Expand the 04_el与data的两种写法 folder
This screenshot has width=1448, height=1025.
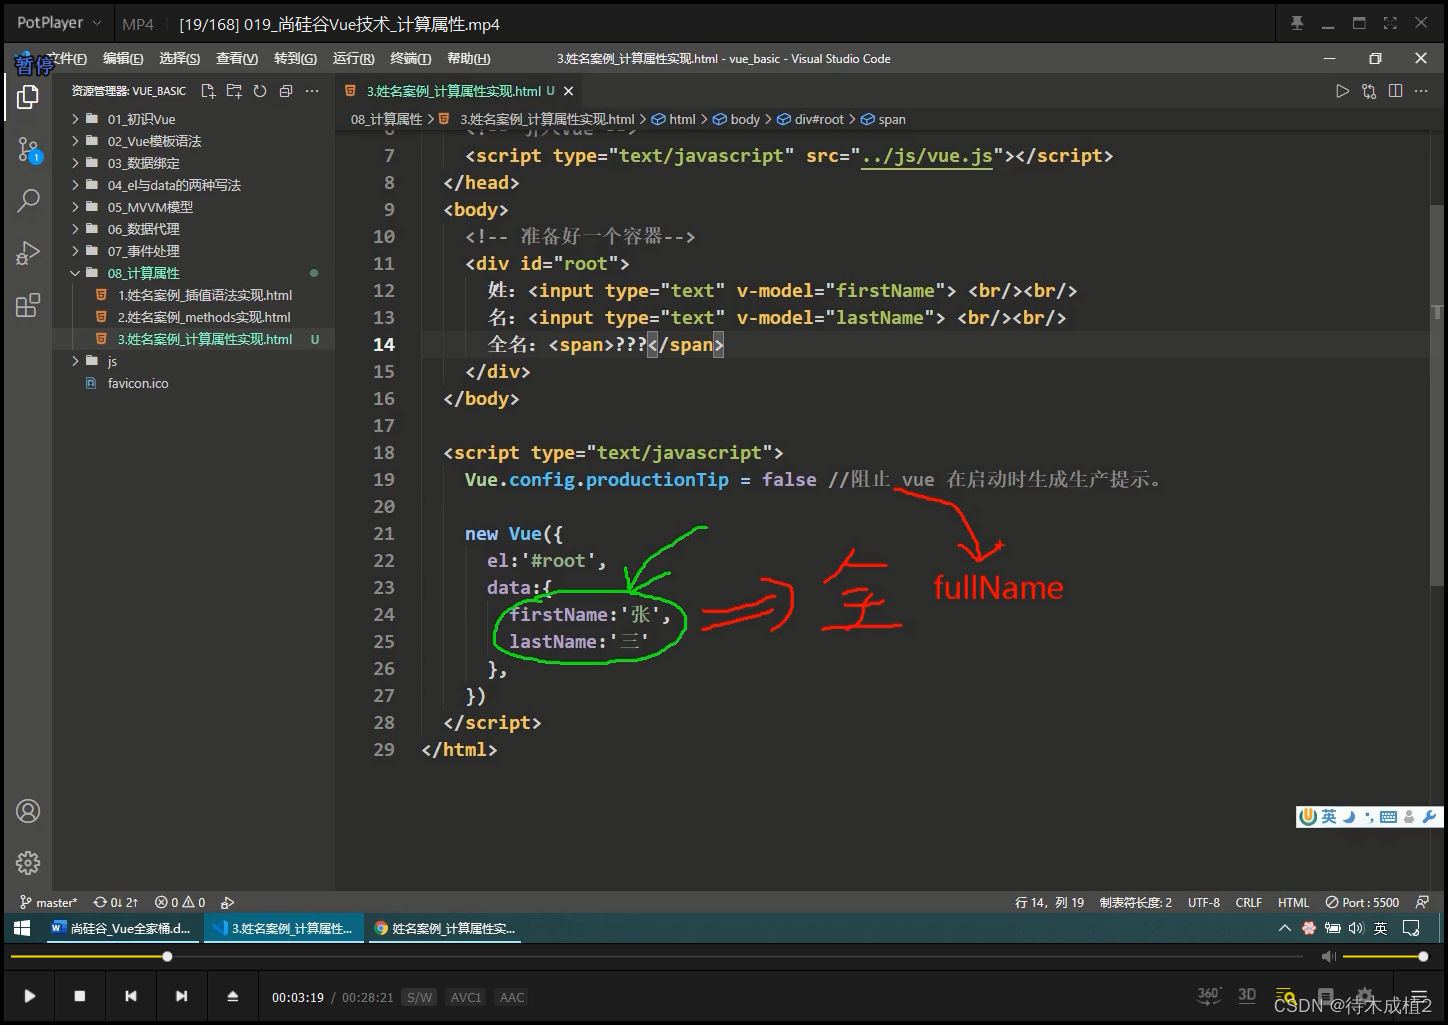[174, 185]
